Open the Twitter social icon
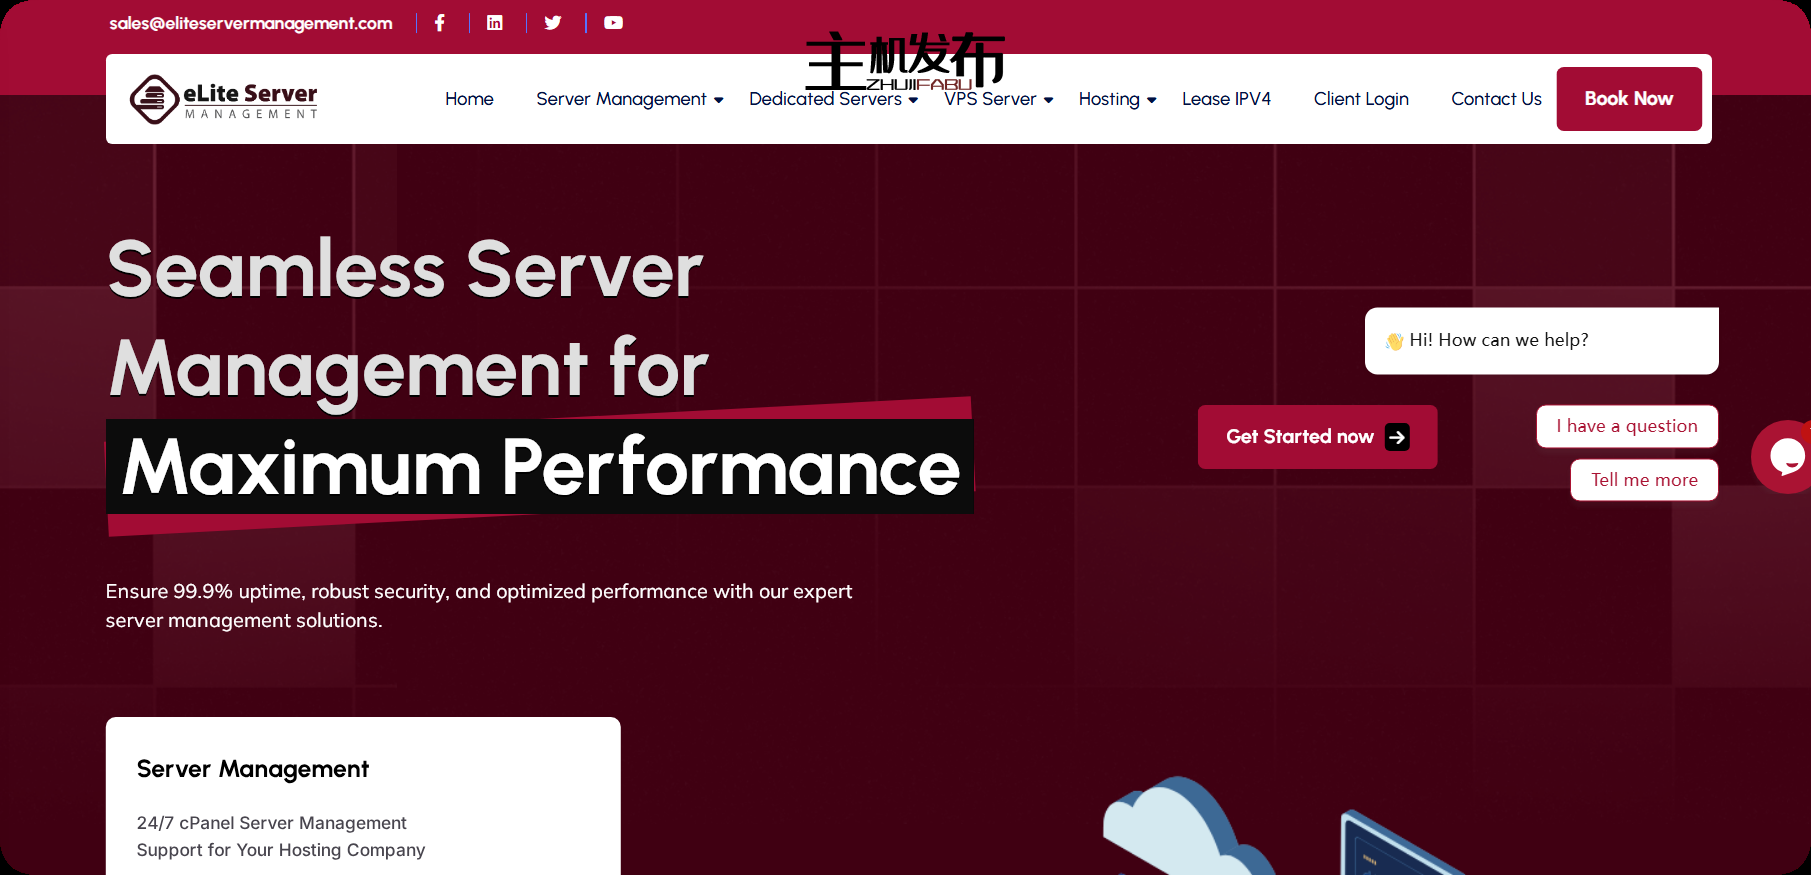1811x875 pixels. click(x=553, y=23)
